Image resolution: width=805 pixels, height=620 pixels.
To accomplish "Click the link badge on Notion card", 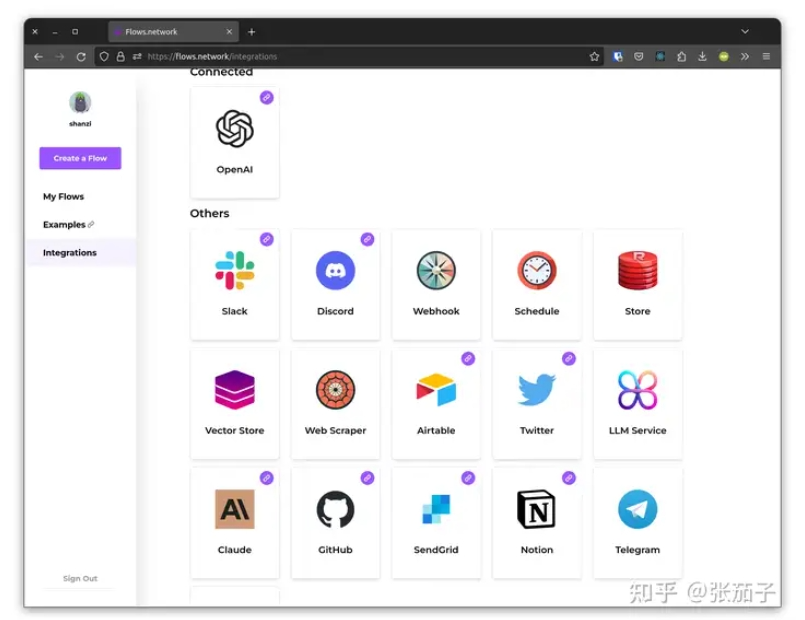I will point(568,478).
